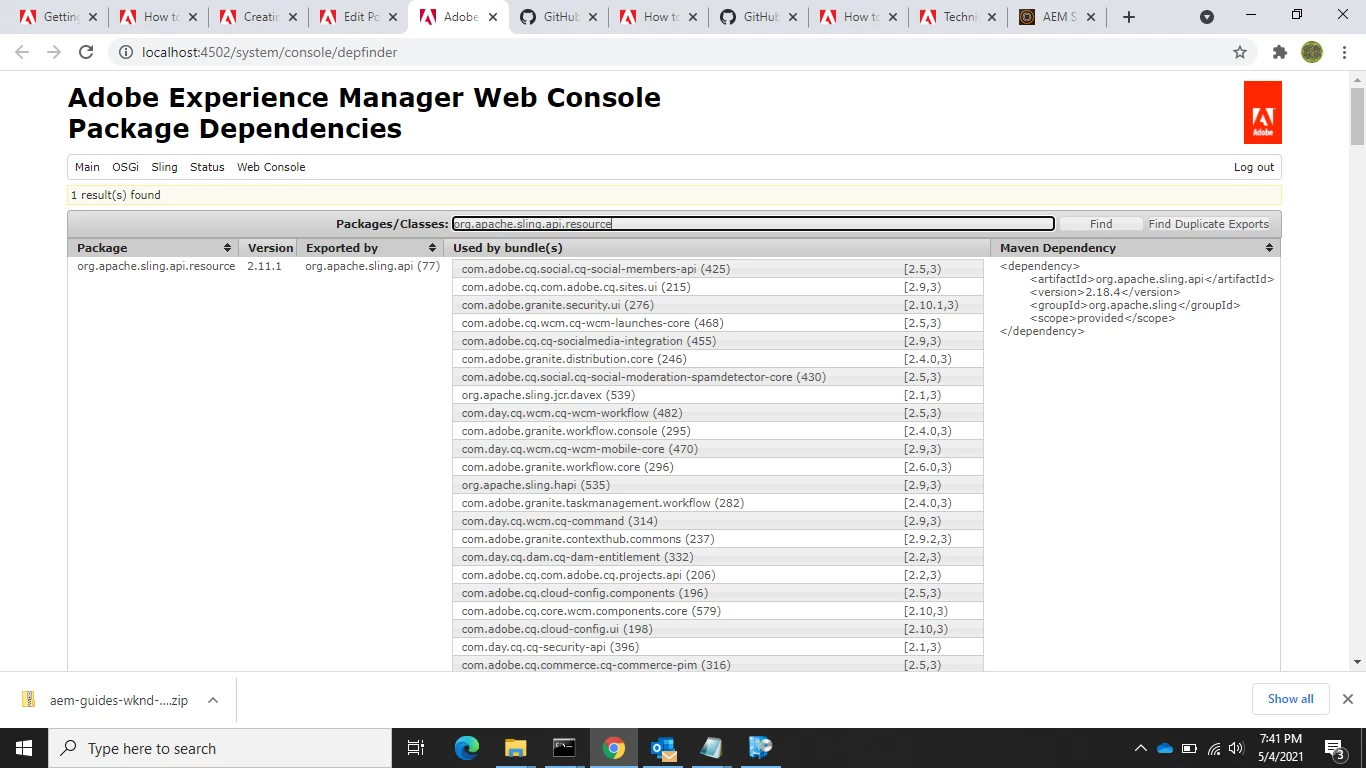Open the Main menu in the console

[x=87, y=167]
